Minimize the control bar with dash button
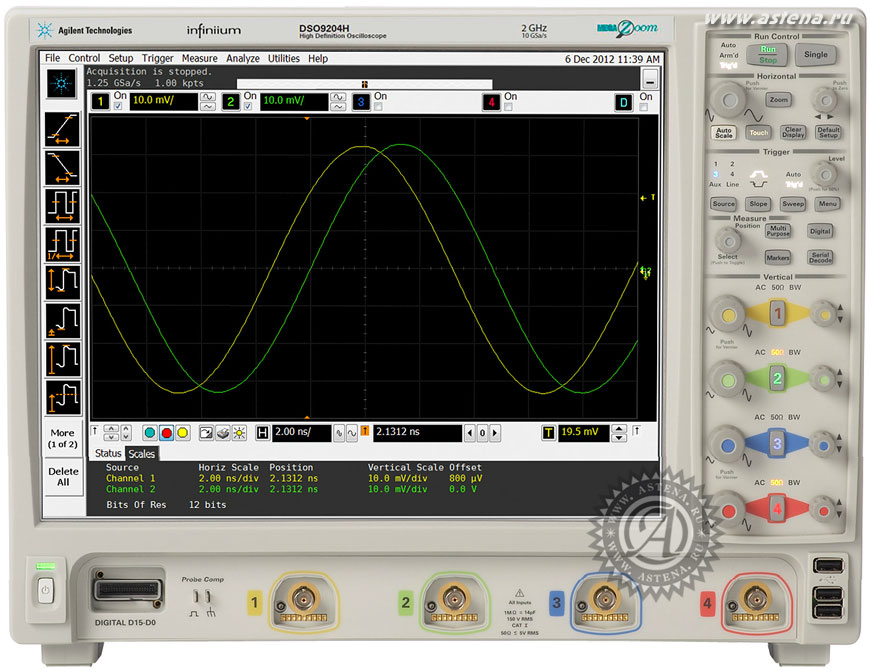 [650, 79]
